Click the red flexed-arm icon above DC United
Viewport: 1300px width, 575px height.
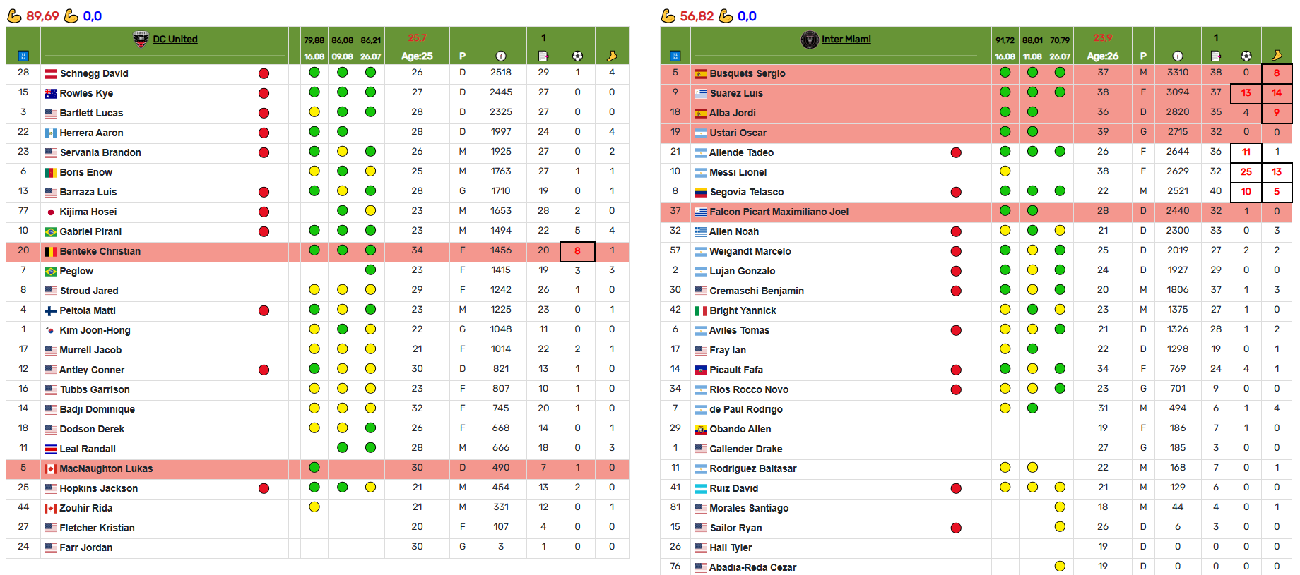14,16
